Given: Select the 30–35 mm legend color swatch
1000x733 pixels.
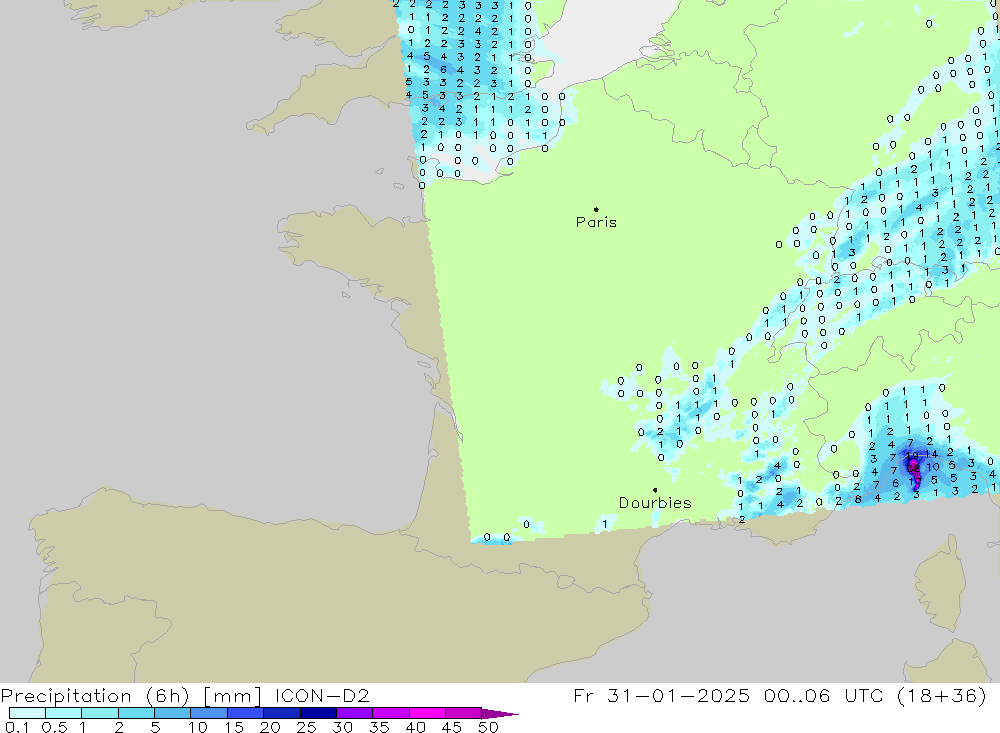Looking at the screenshot, I should [354, 713].
